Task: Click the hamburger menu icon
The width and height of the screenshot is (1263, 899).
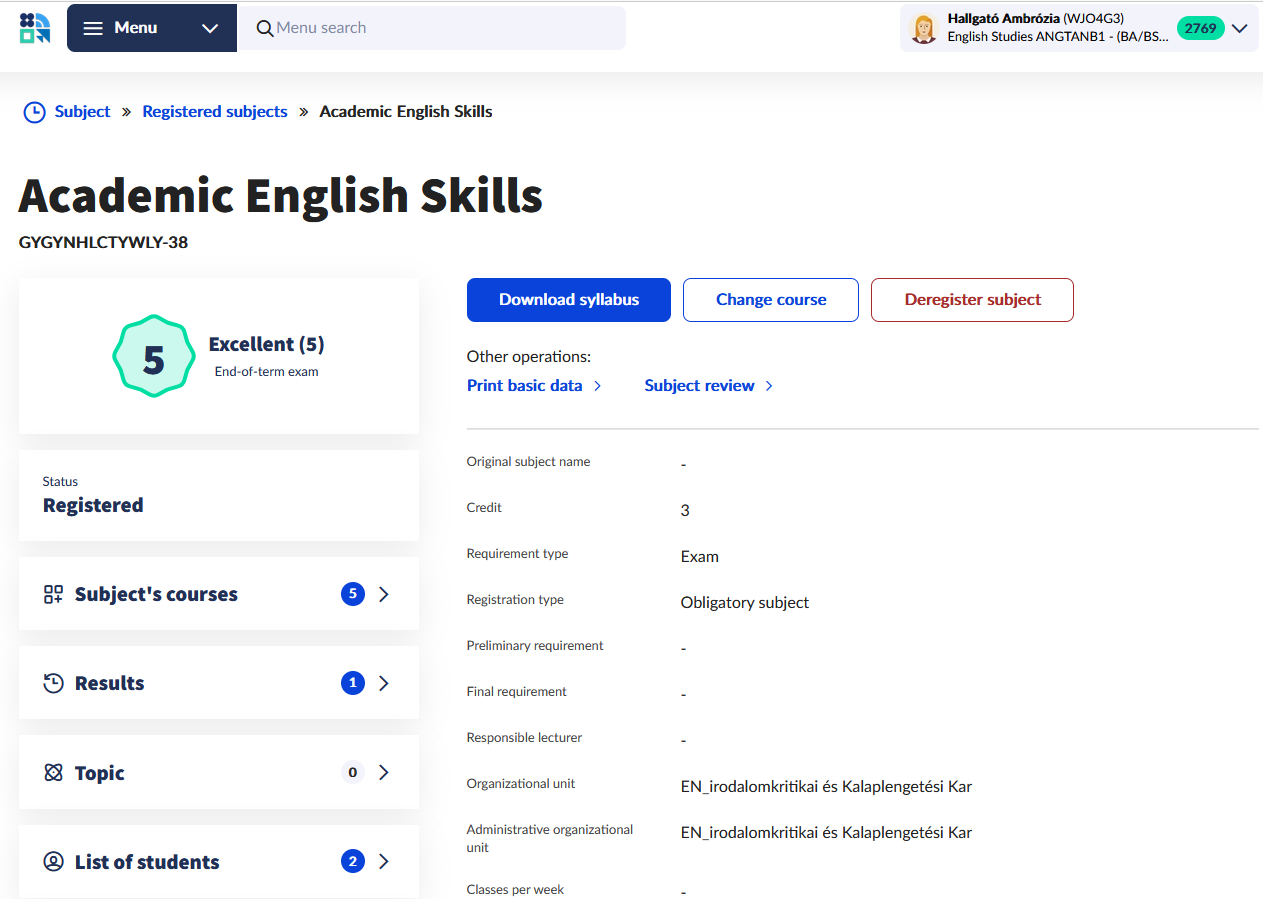Action: click(x=93, y=28)
